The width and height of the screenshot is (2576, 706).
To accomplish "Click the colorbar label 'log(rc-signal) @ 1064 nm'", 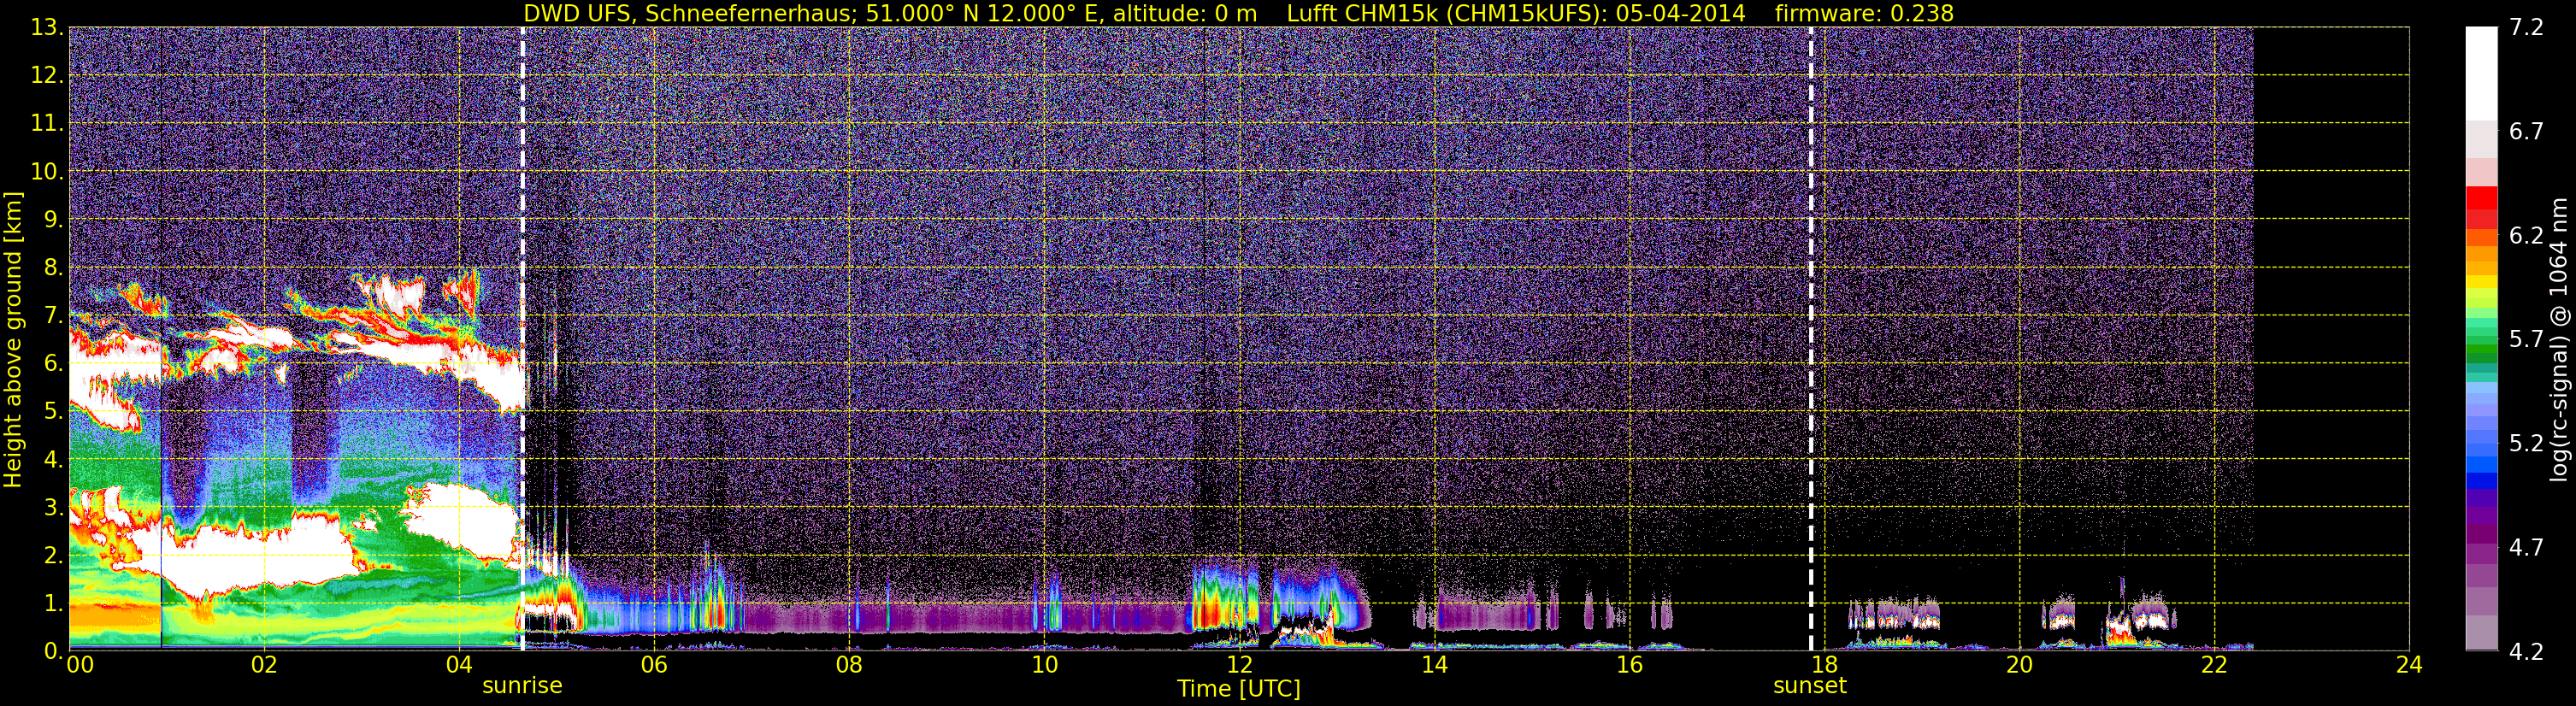I will tap(2559, 339).
